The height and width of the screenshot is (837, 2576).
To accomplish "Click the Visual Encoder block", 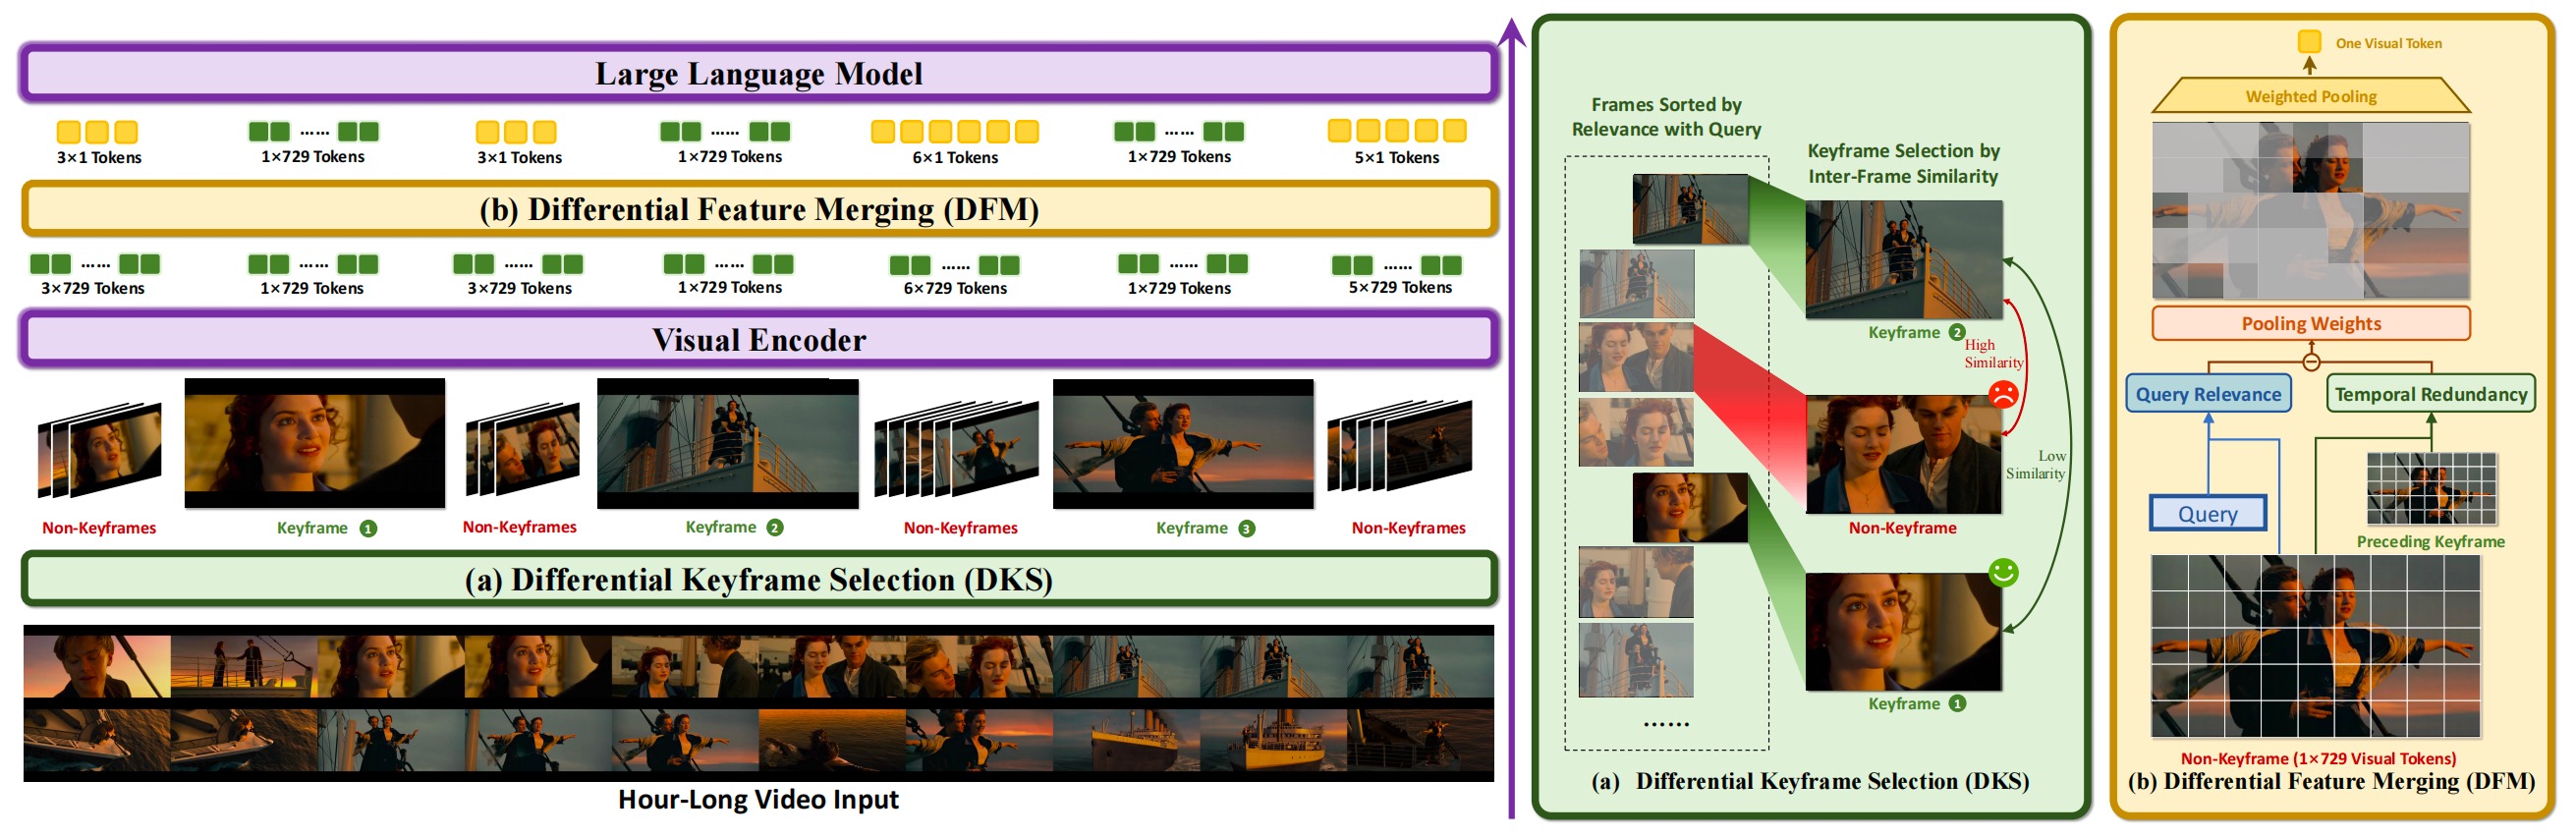I will pyautogui.click(x=759, y=340).
